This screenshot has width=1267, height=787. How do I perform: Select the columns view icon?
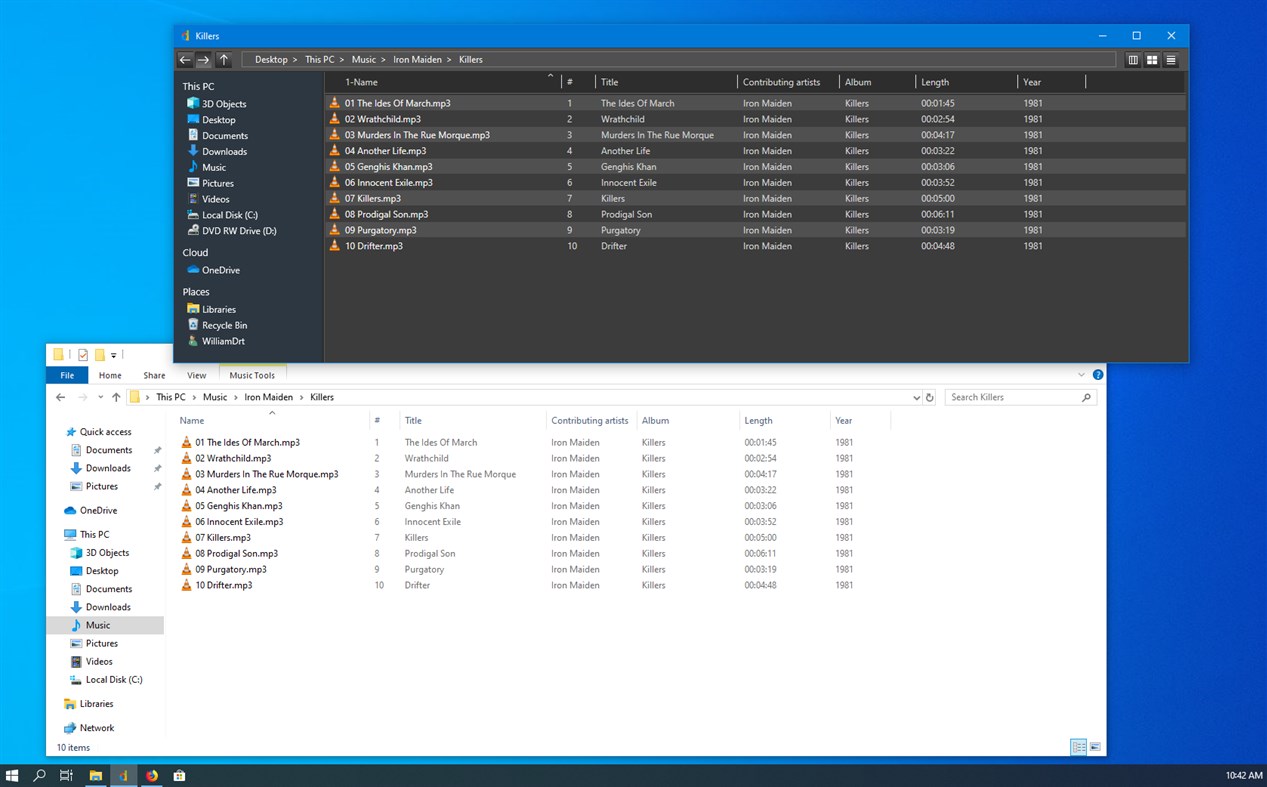(1133, 59)
